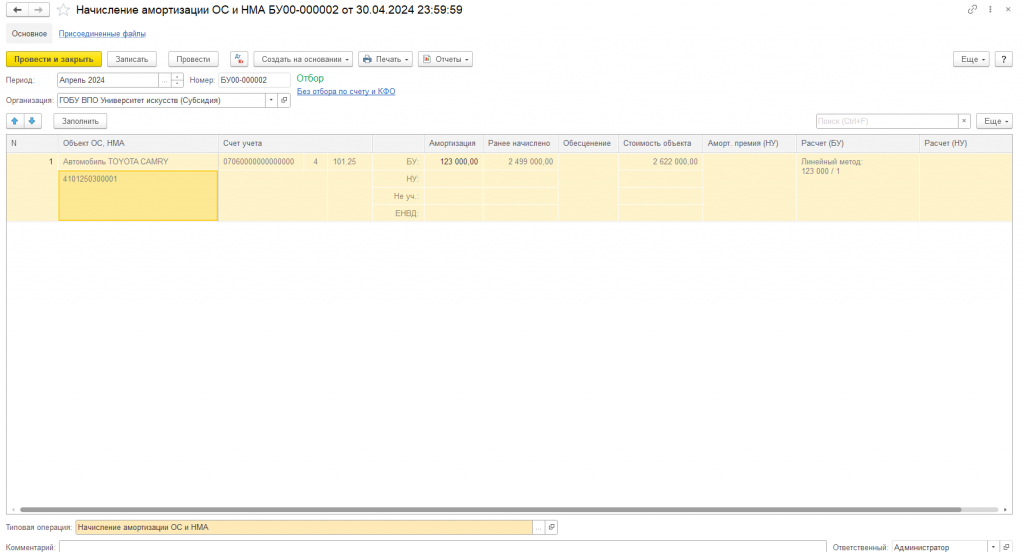Open Типовая операция record icon
Image resolution: width=1024 pixels, height=552 pixels.
coord(551,527)
